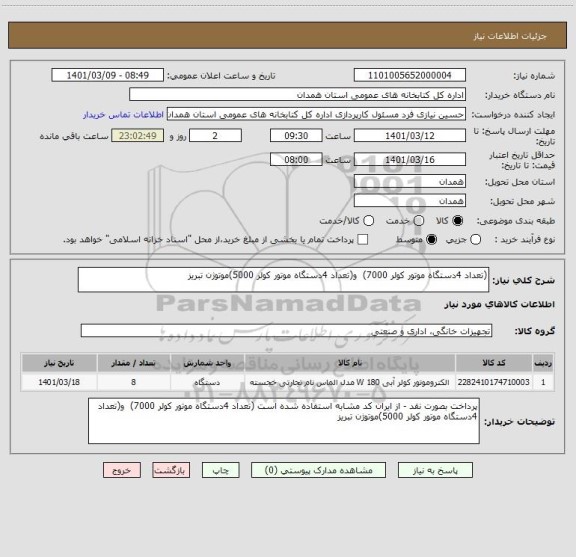The height and width of the screenshot is (557, 576).
Task: Open the اطلاعات تماس خریدار link
Action: click(123, 115)
